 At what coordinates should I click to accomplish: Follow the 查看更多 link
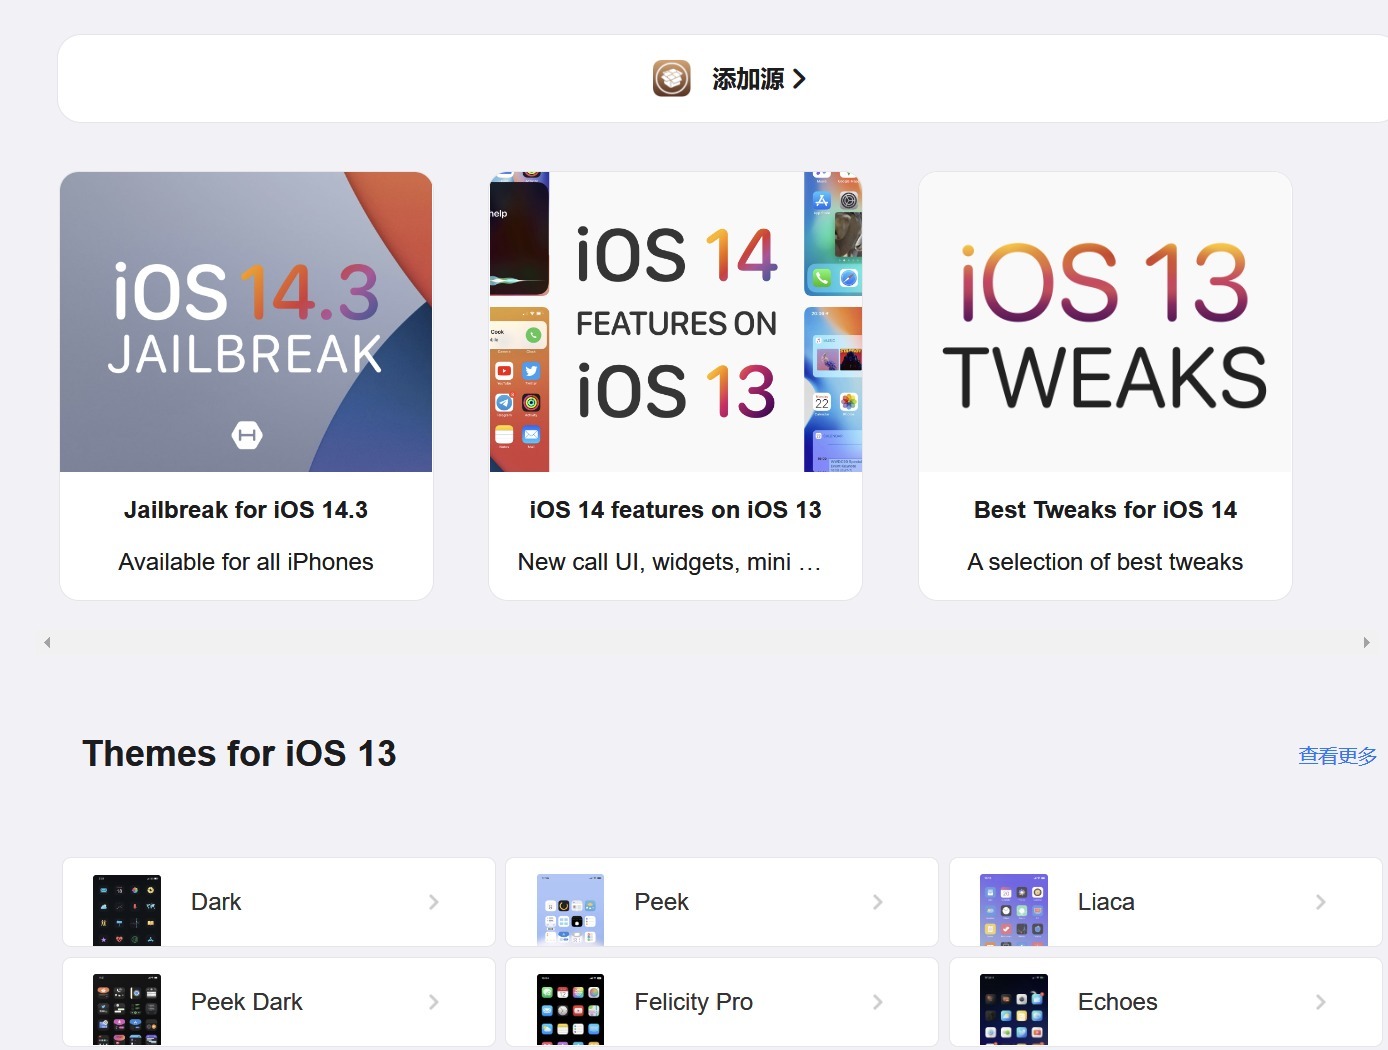[1337, 755]
